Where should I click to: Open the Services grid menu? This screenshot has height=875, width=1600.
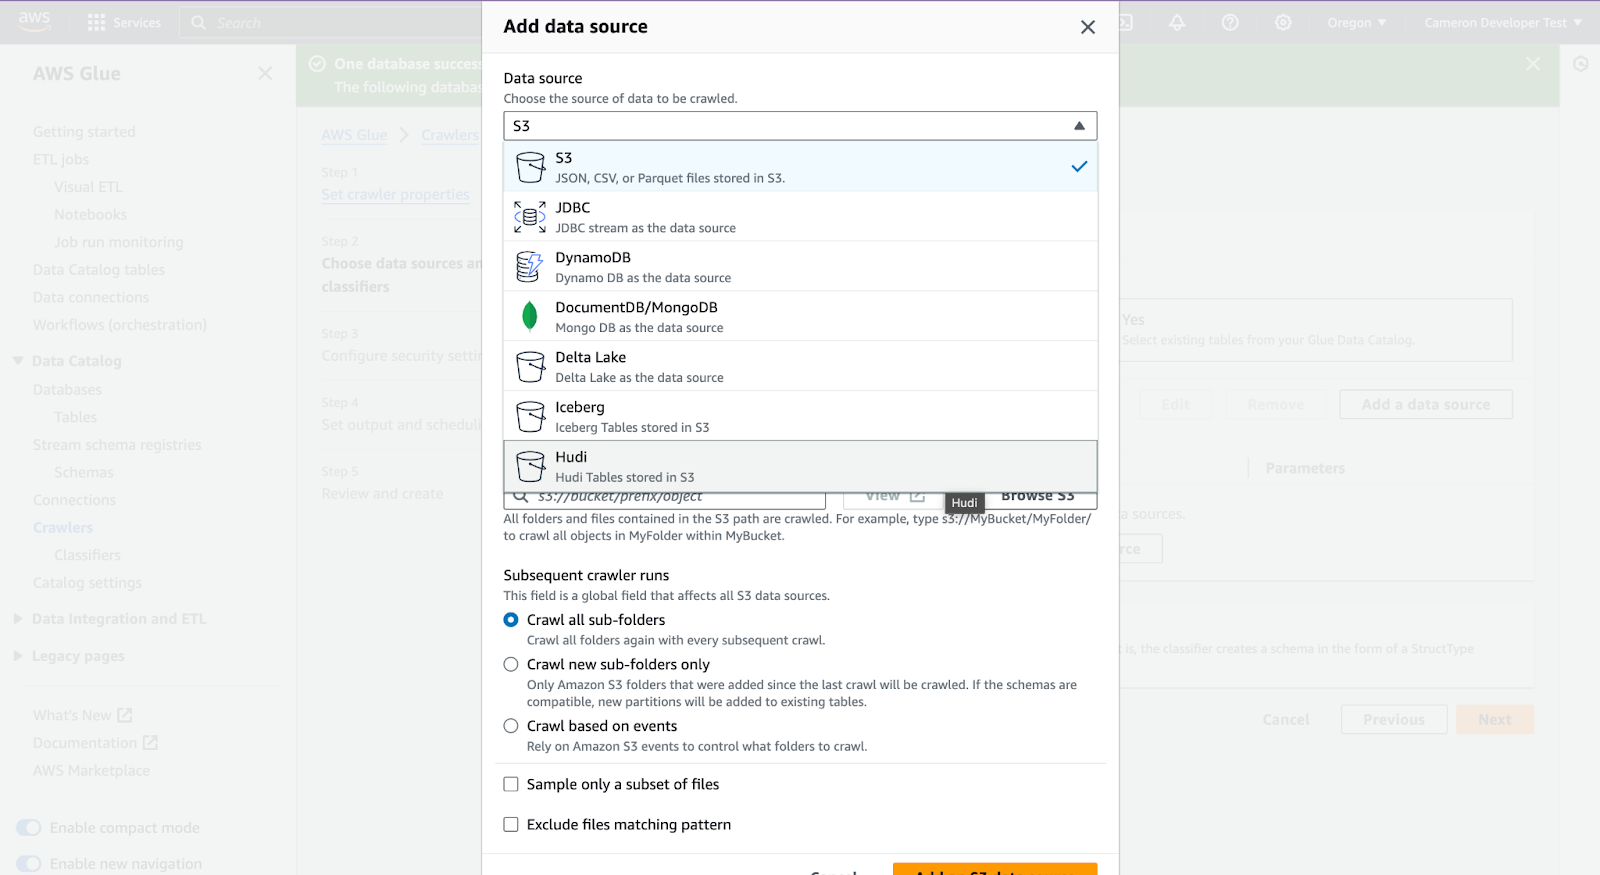tap(124, 22)
